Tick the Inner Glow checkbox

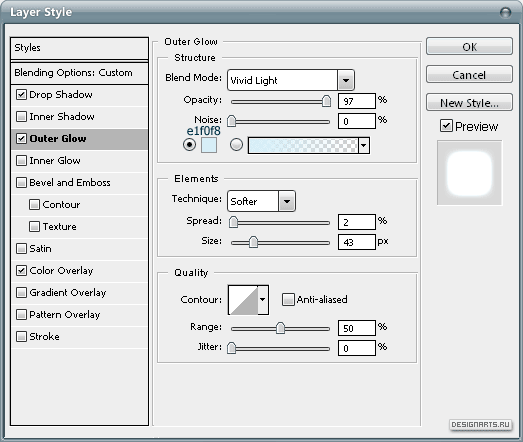pos(21,160)
